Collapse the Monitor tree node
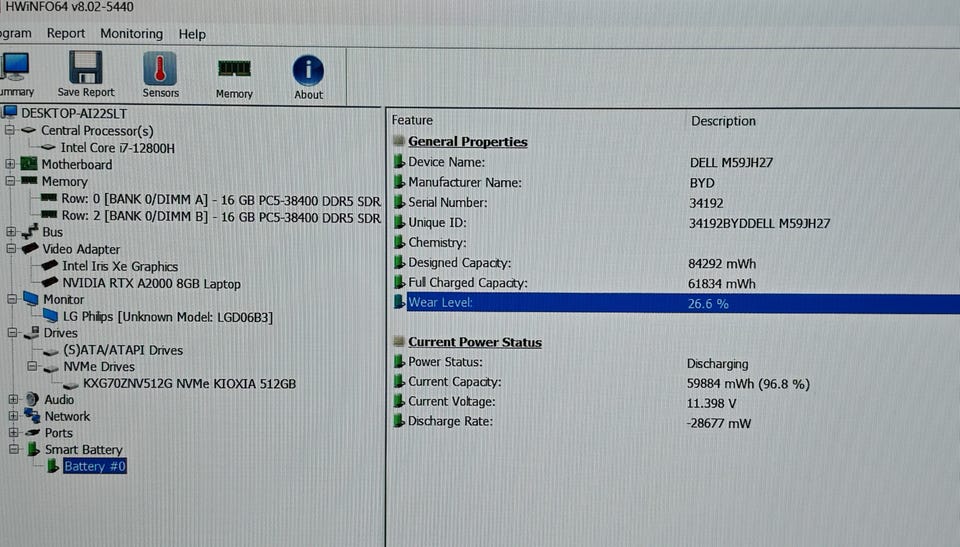The image size is (960, 547). [12, 299]
